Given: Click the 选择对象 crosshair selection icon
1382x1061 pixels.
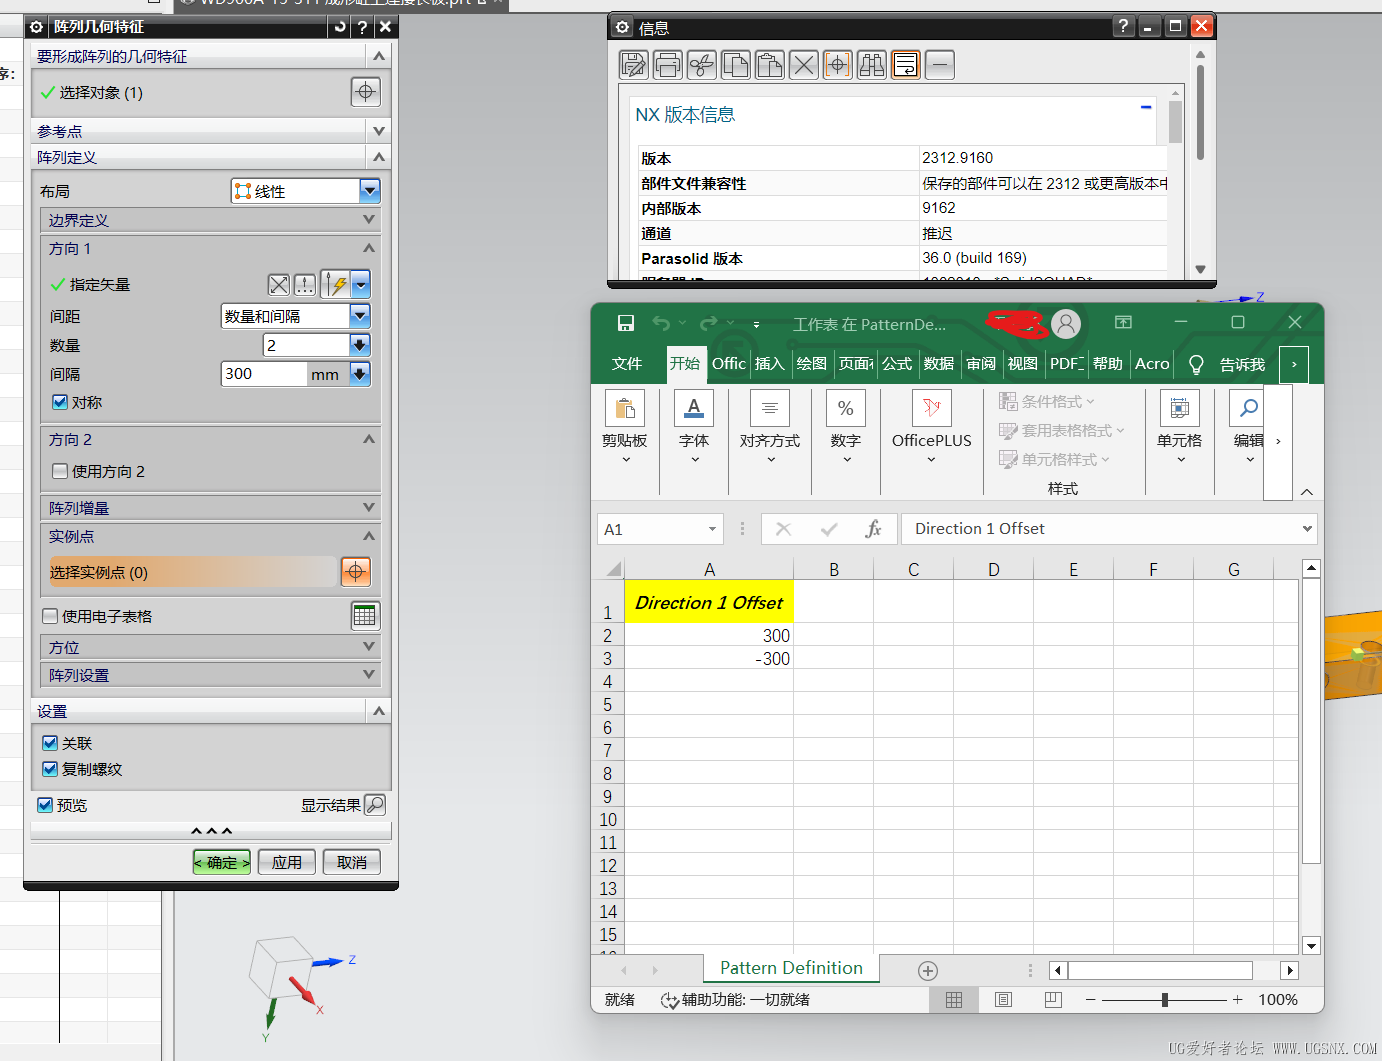Looking at the screenshot, I should tap(365, 92).
